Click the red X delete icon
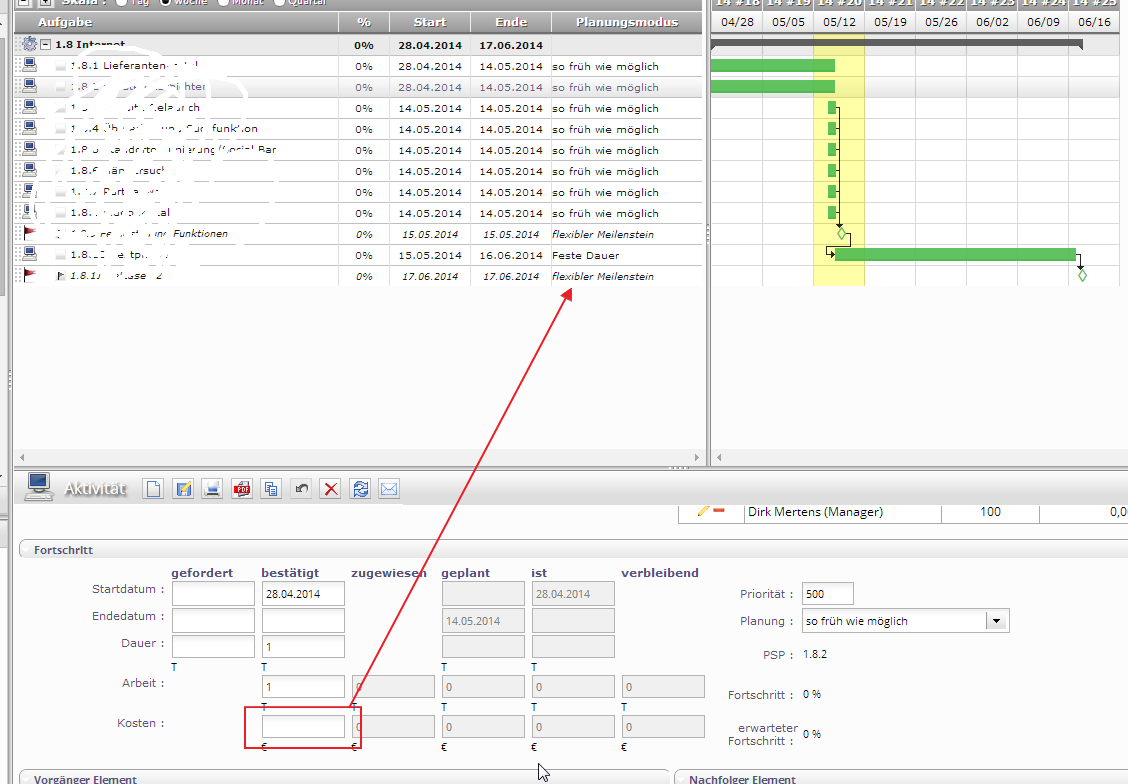1128x784 pixels. coord(331,489)
